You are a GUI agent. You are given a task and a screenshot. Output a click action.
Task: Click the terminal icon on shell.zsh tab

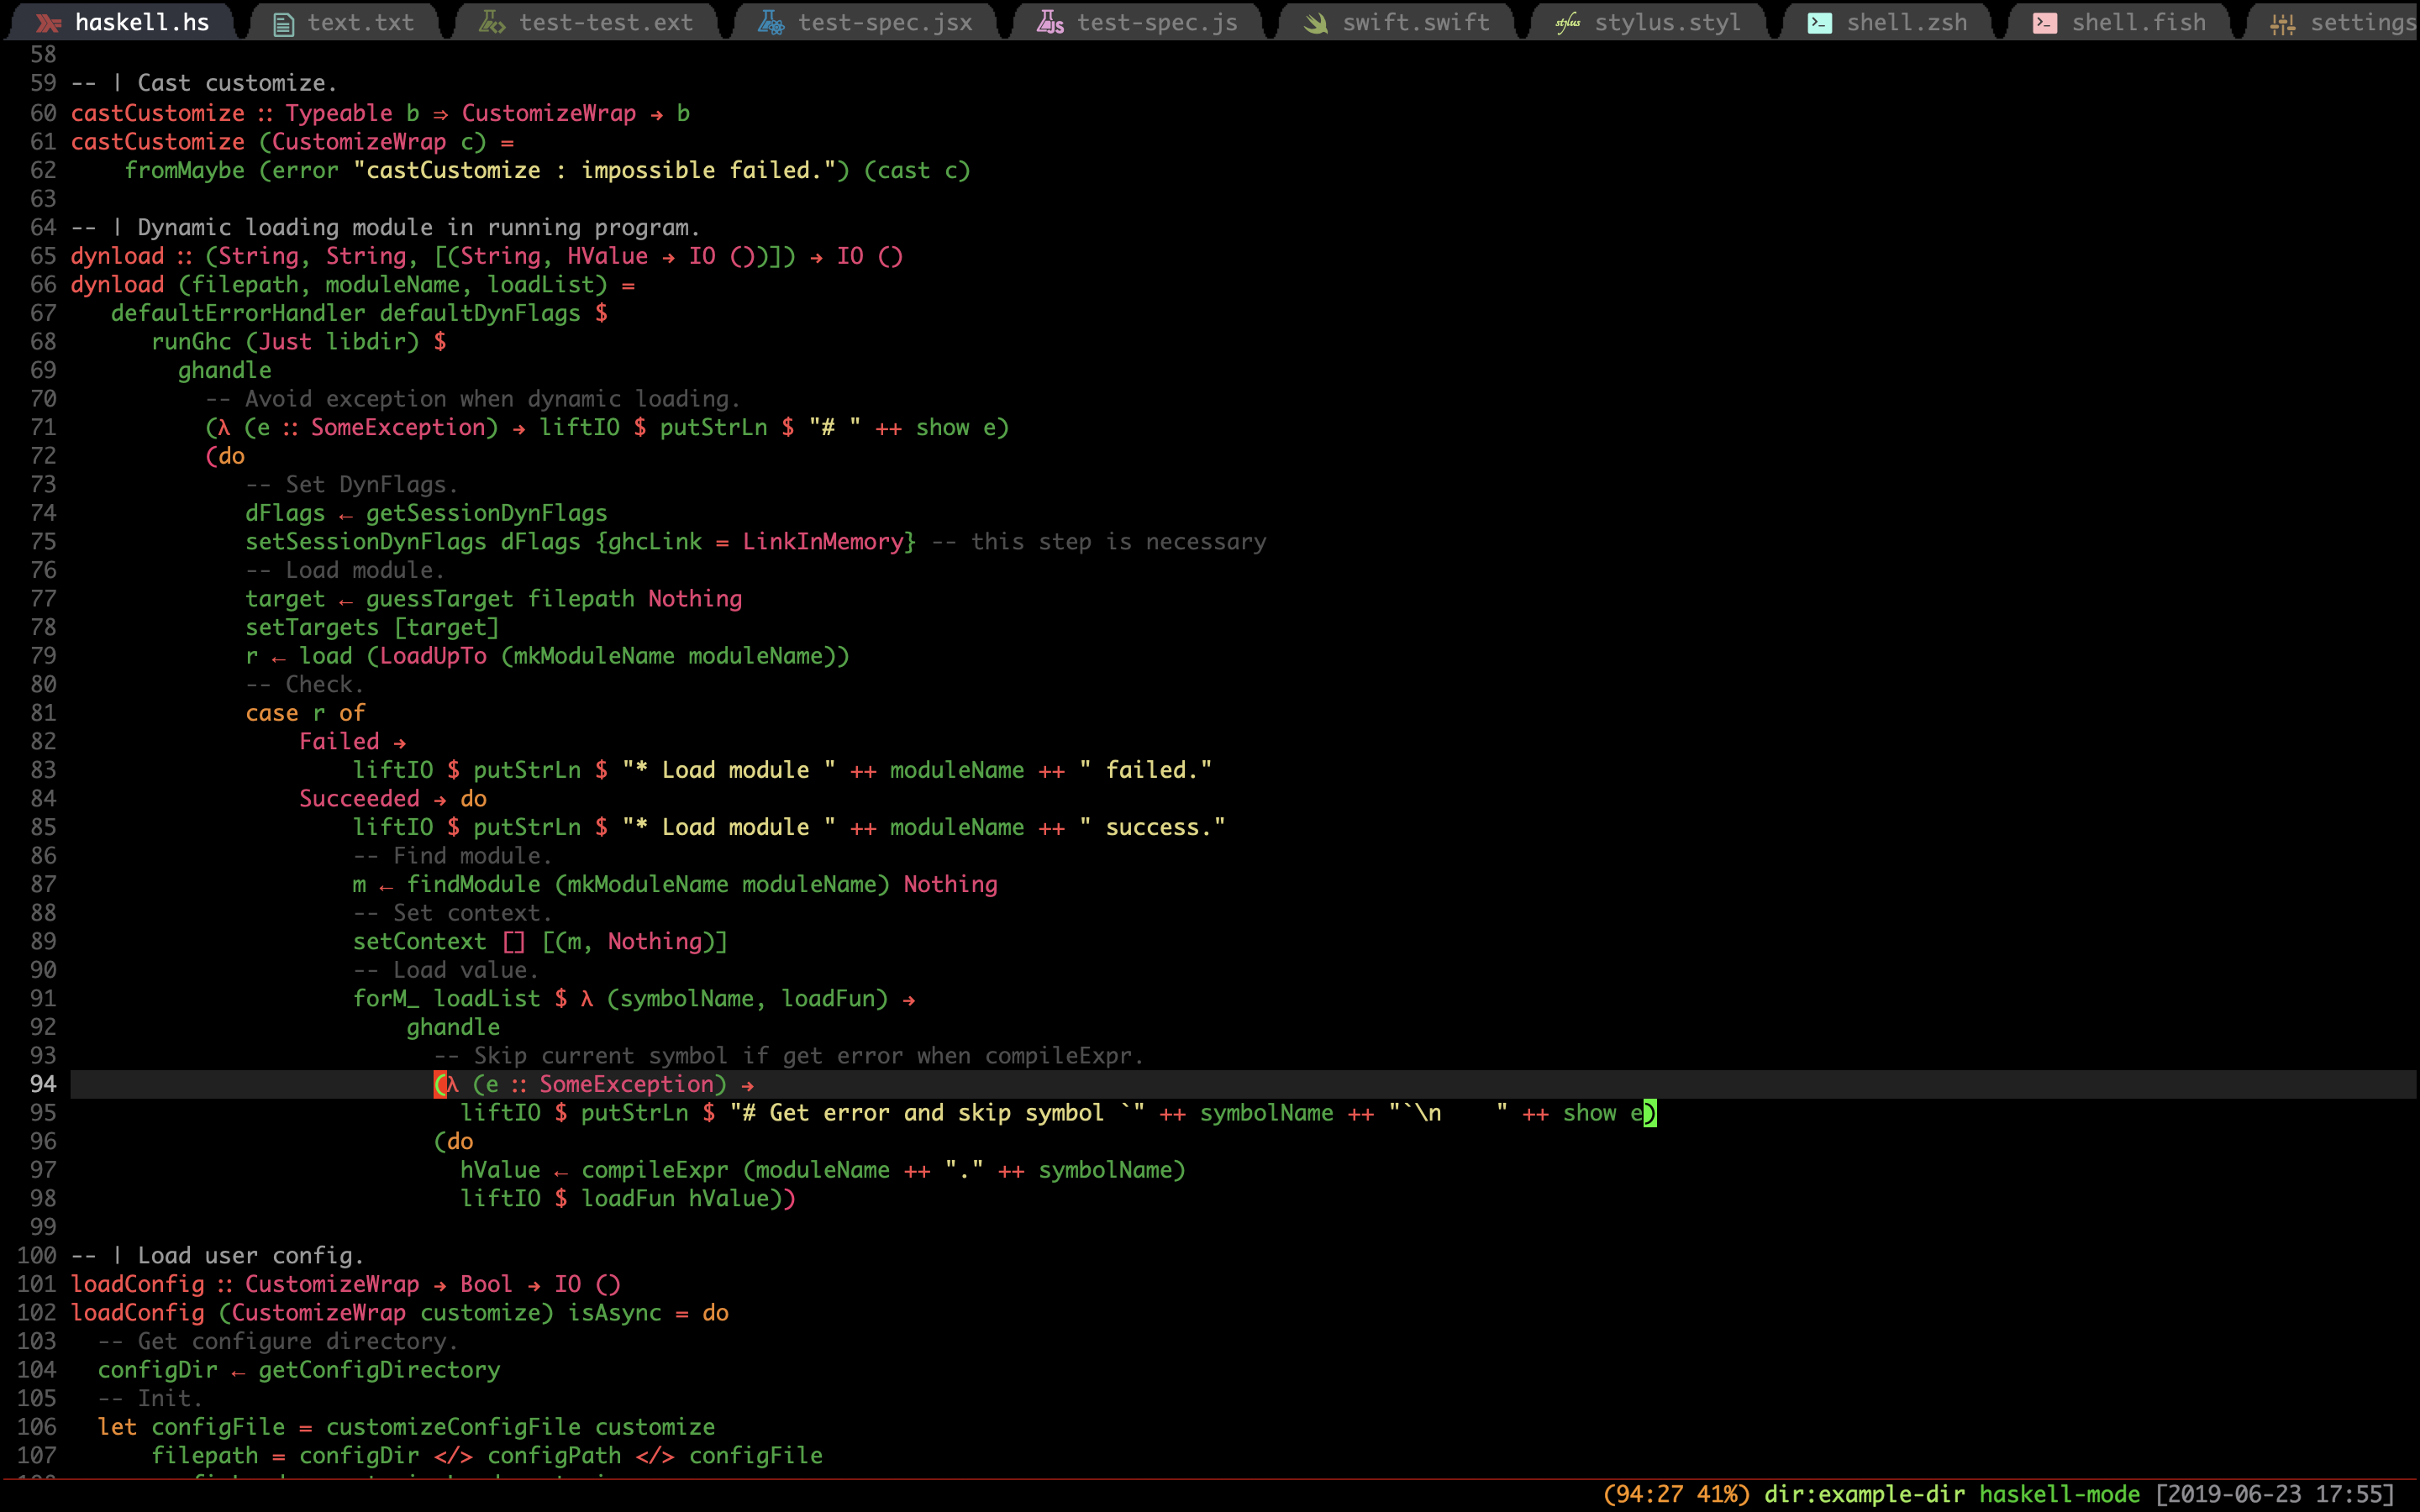click(x=1820, y=23)
